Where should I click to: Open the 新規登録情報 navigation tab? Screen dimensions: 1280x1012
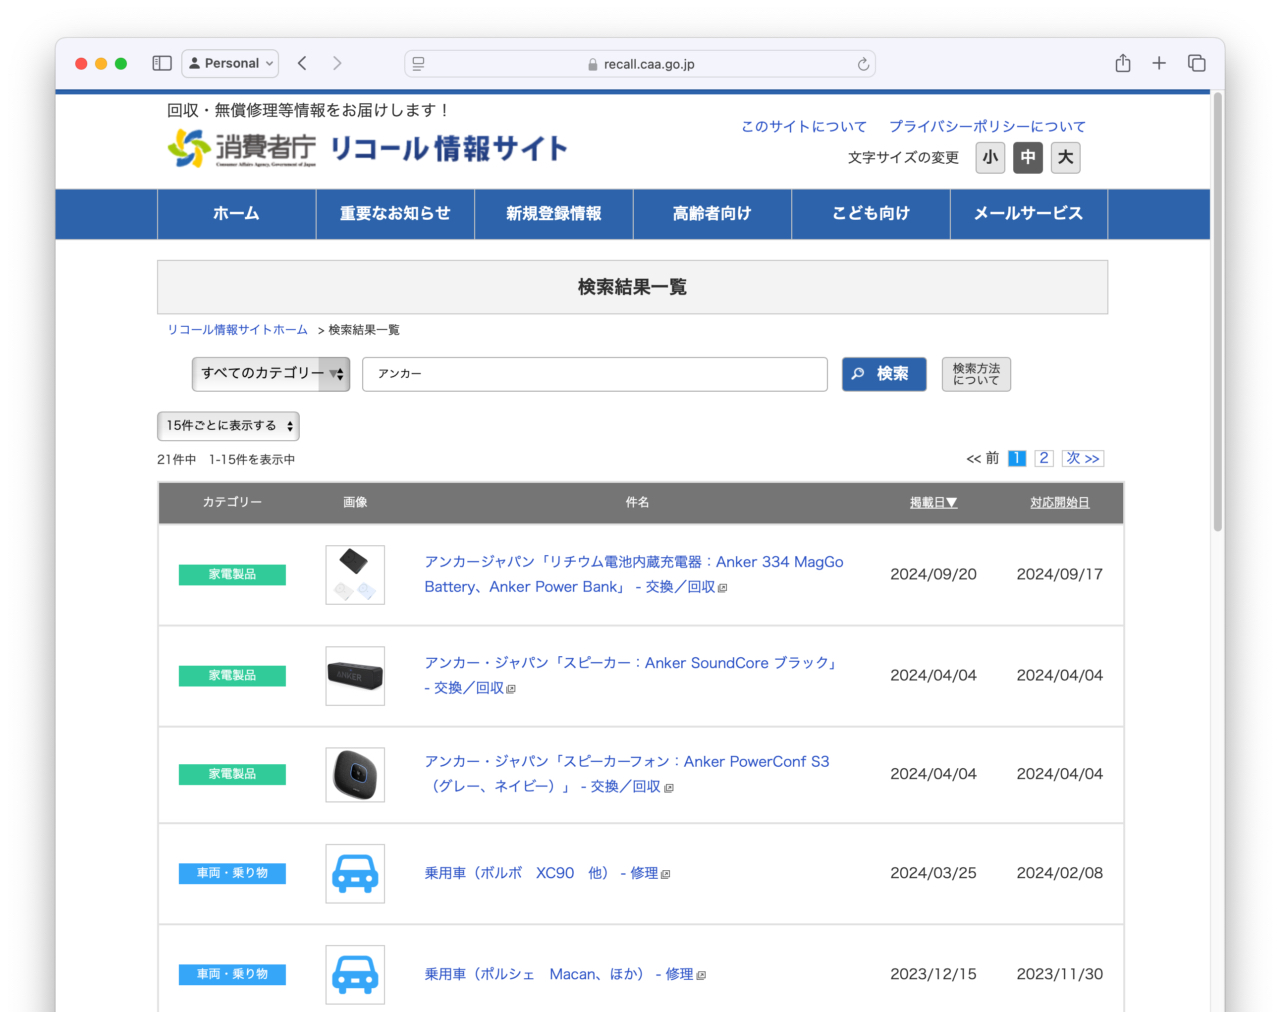pyautogui.click(x=554, y=214)
